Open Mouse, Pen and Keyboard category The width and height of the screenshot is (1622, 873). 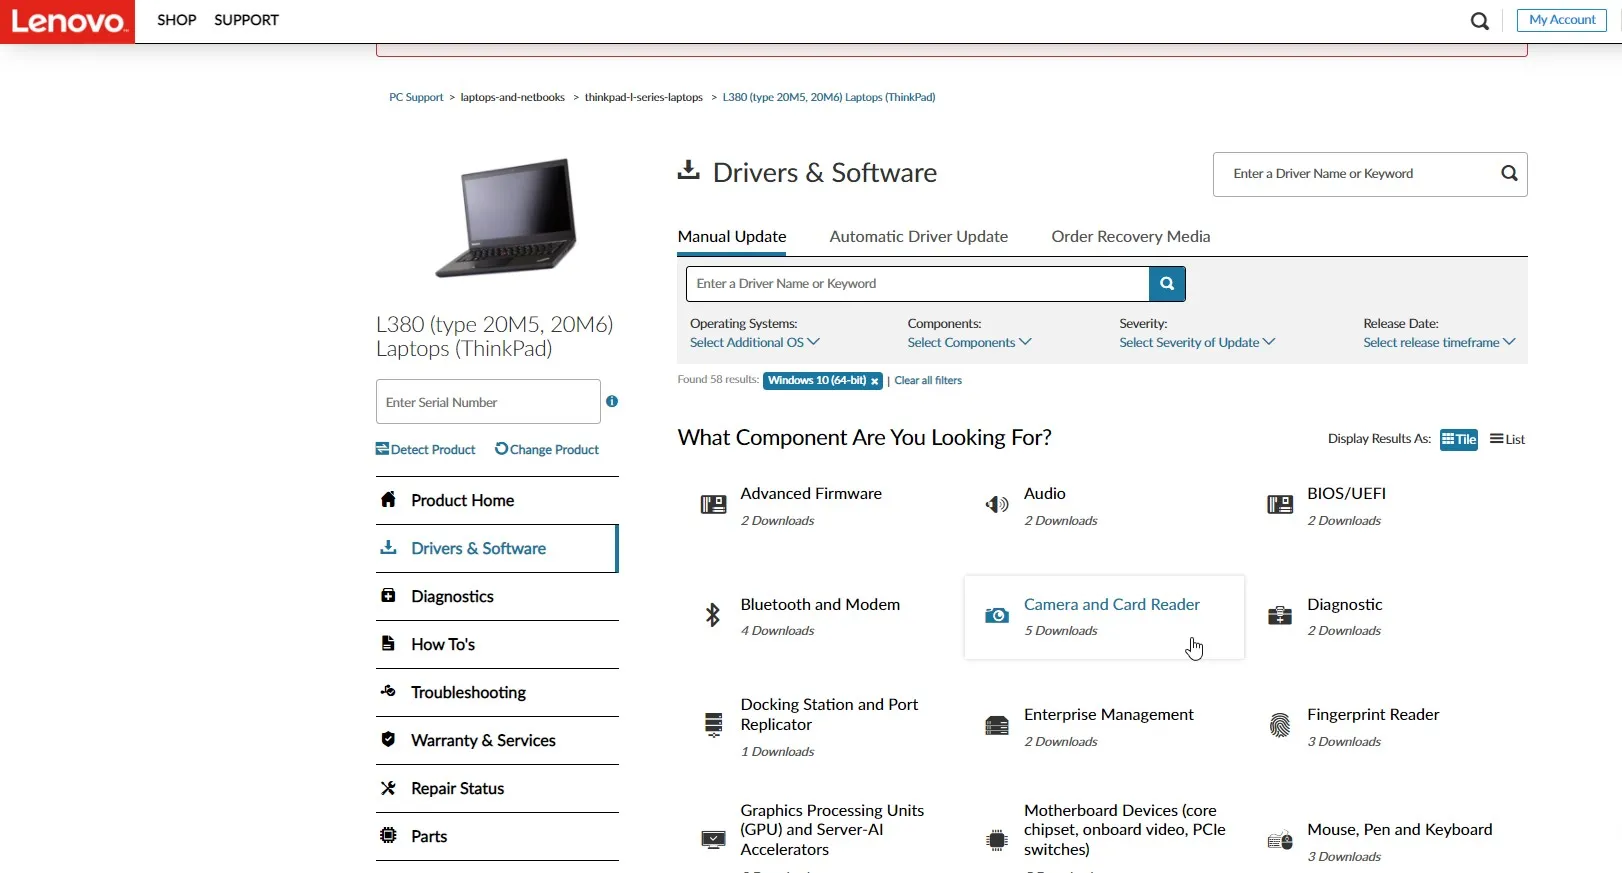(1399, 830)
